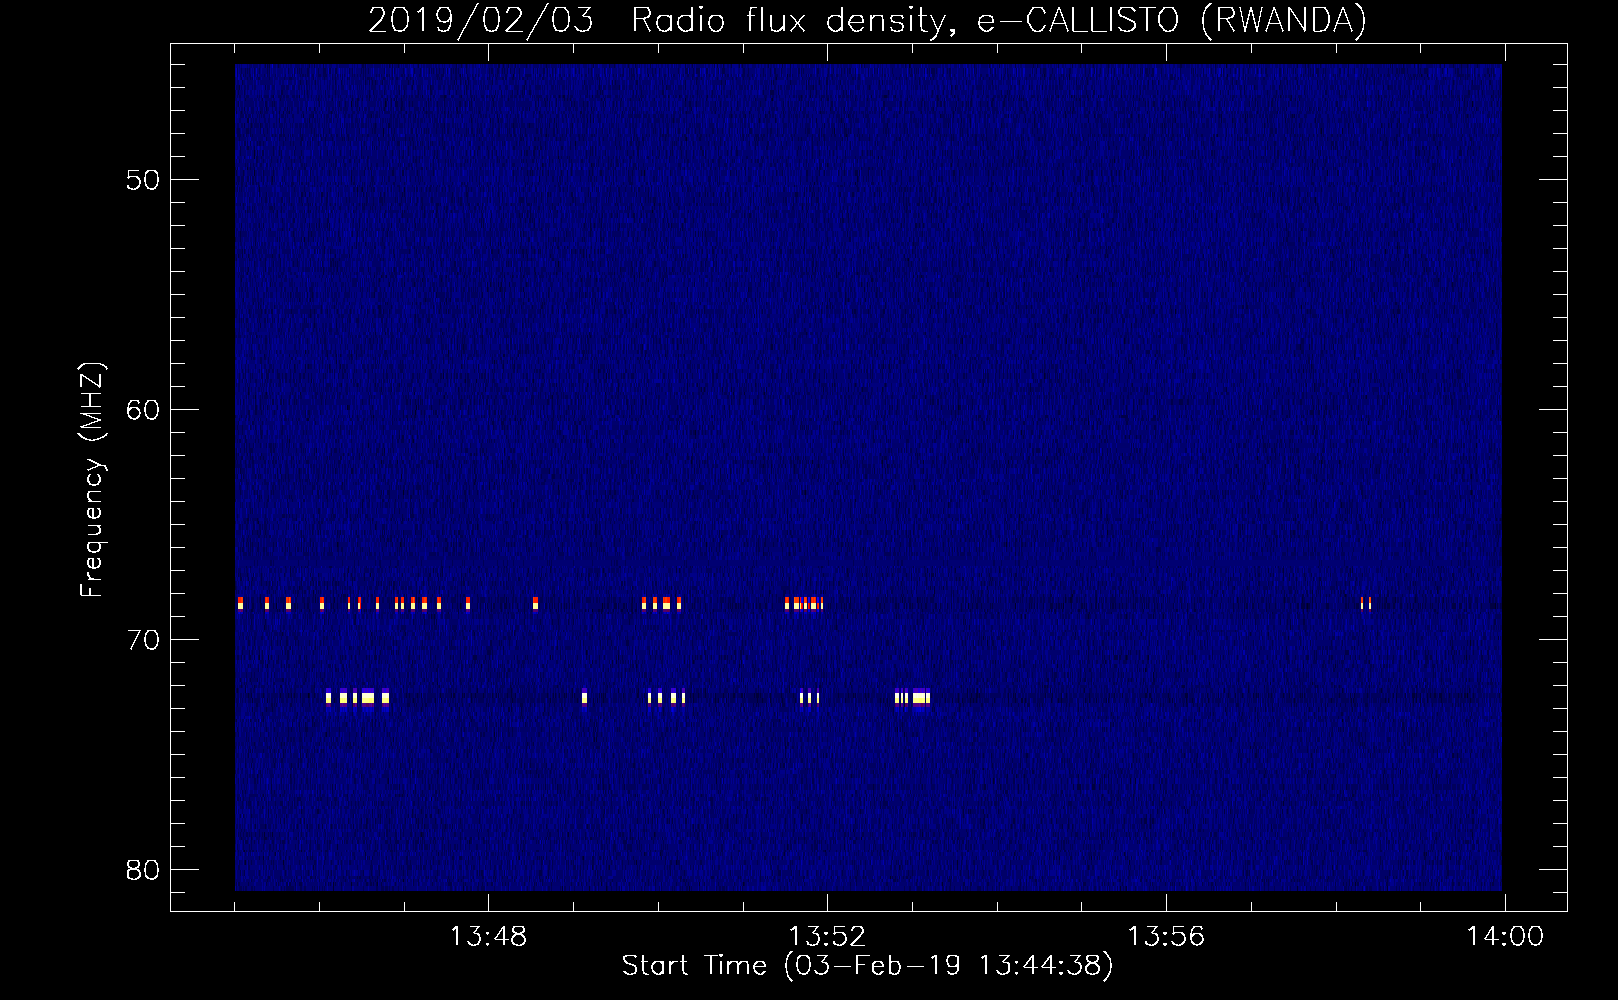This screenshot has width=1618, height=1000.
Task: Click the bright burst cluster near 13:53 at 72 MHz
Action: (913, 698)
